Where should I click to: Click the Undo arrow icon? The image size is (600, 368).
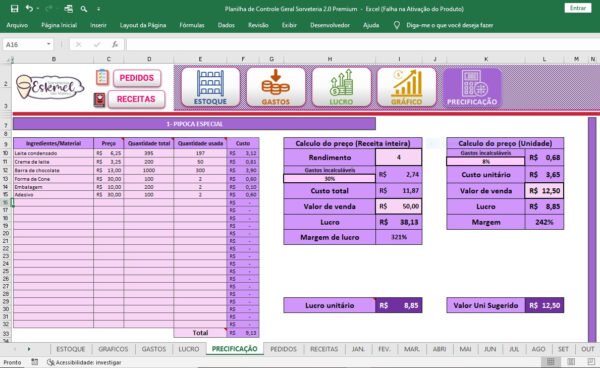click(29, 8)
